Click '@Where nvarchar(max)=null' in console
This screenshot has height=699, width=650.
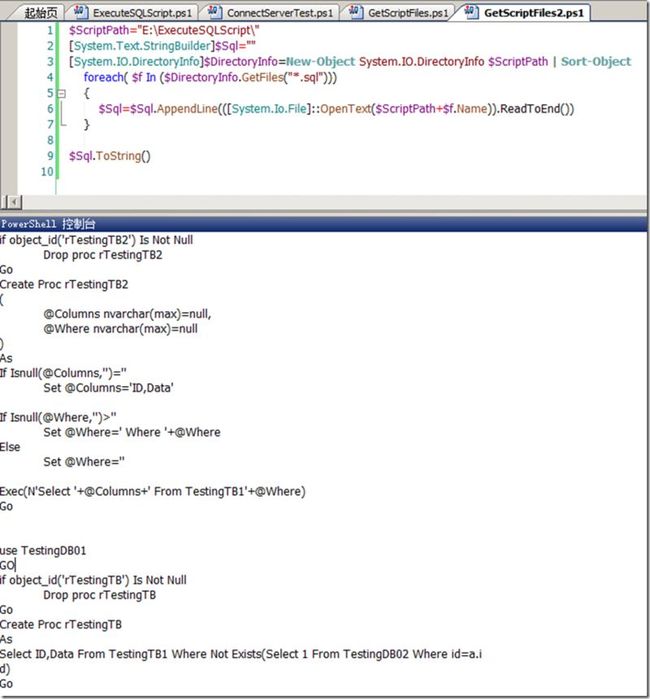coord(120,329)
